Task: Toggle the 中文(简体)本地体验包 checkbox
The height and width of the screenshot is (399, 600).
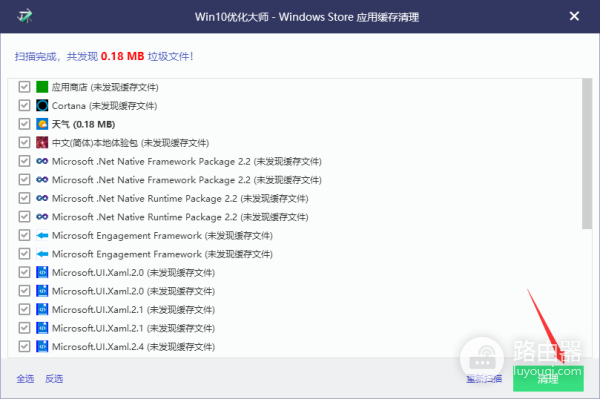Action: click(x=24, y=142)
